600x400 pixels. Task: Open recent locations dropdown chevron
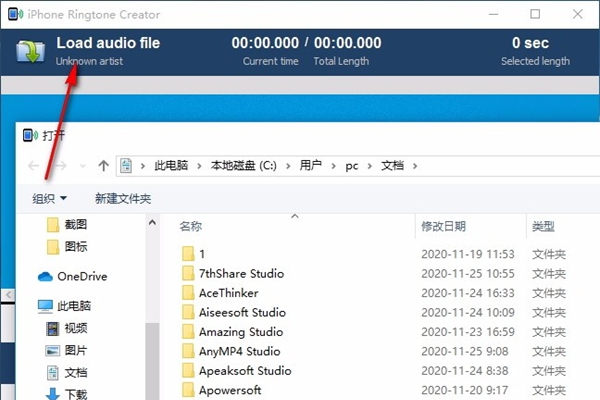coord(82,166)
